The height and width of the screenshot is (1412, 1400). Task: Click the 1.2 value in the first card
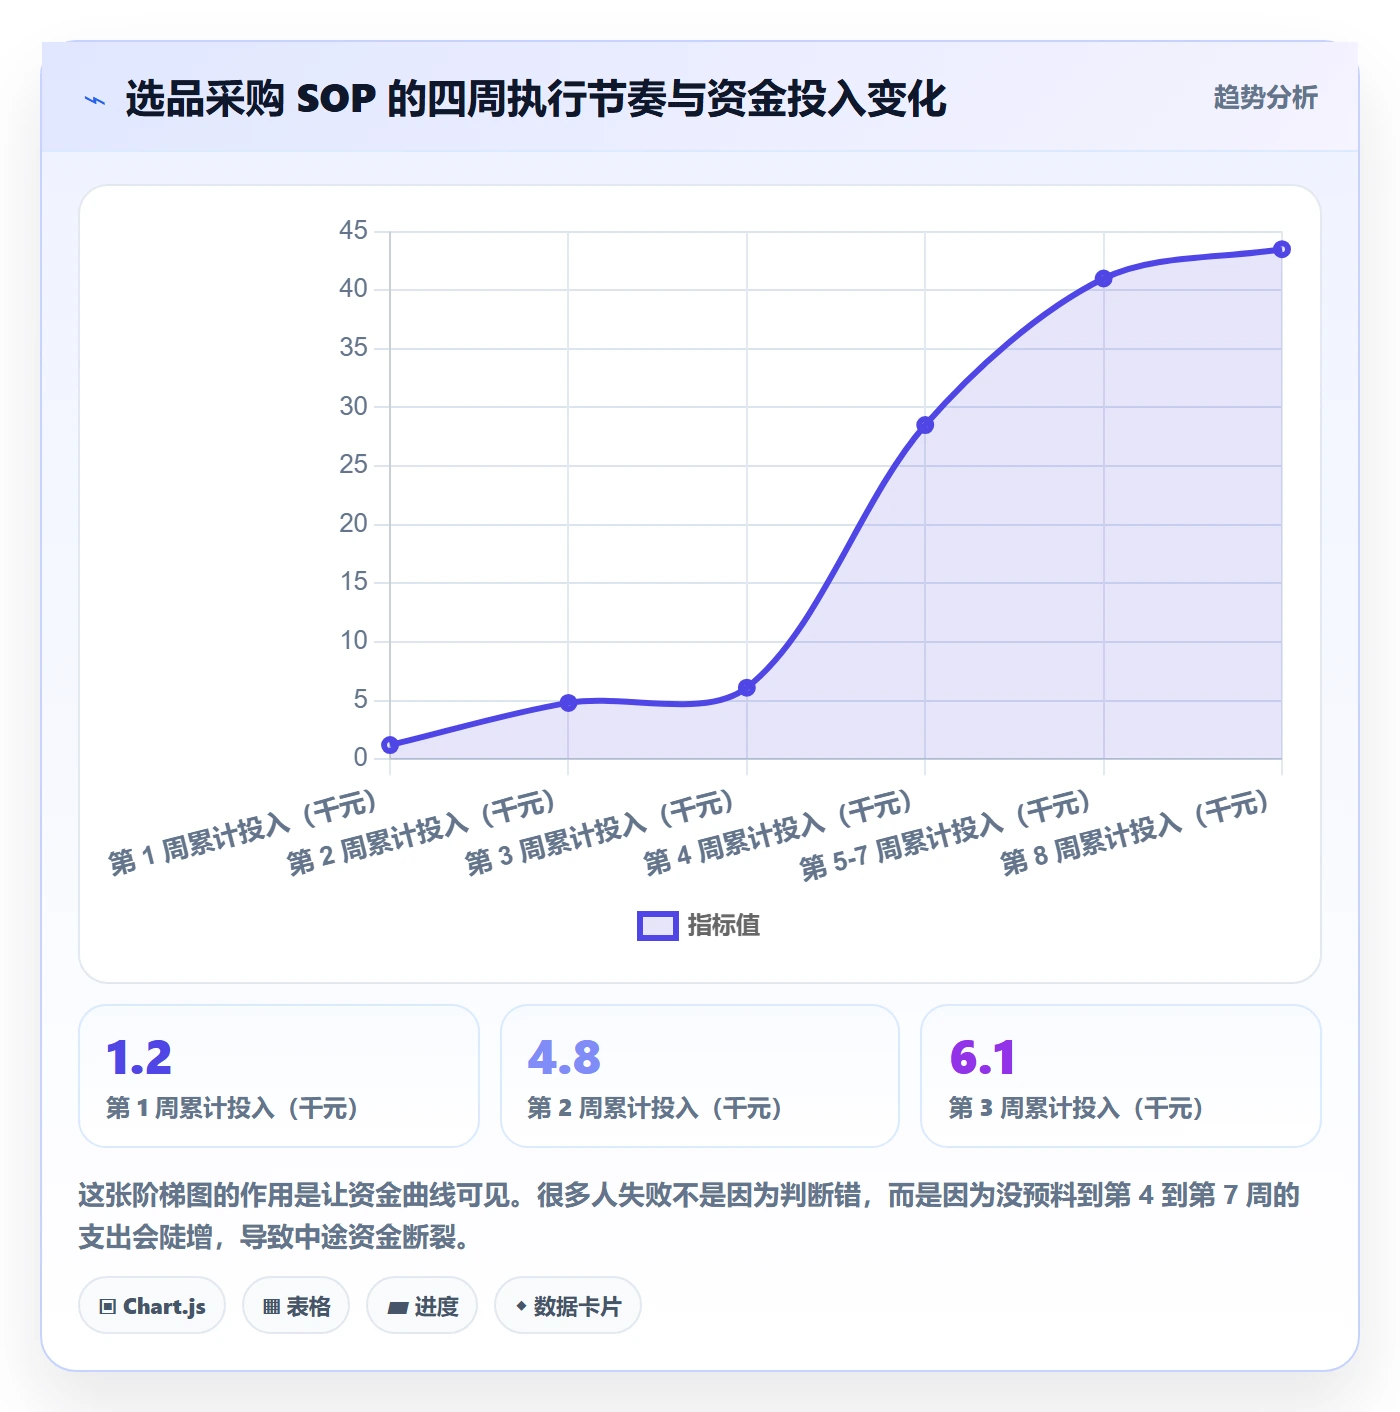139,1058
